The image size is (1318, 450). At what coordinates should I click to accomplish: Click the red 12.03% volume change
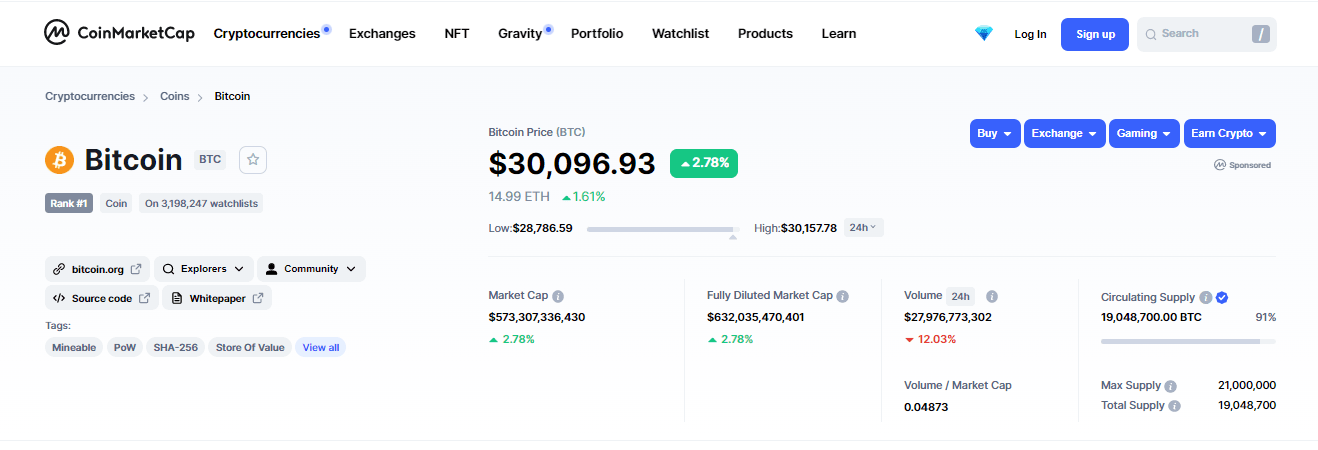[930, 339]
